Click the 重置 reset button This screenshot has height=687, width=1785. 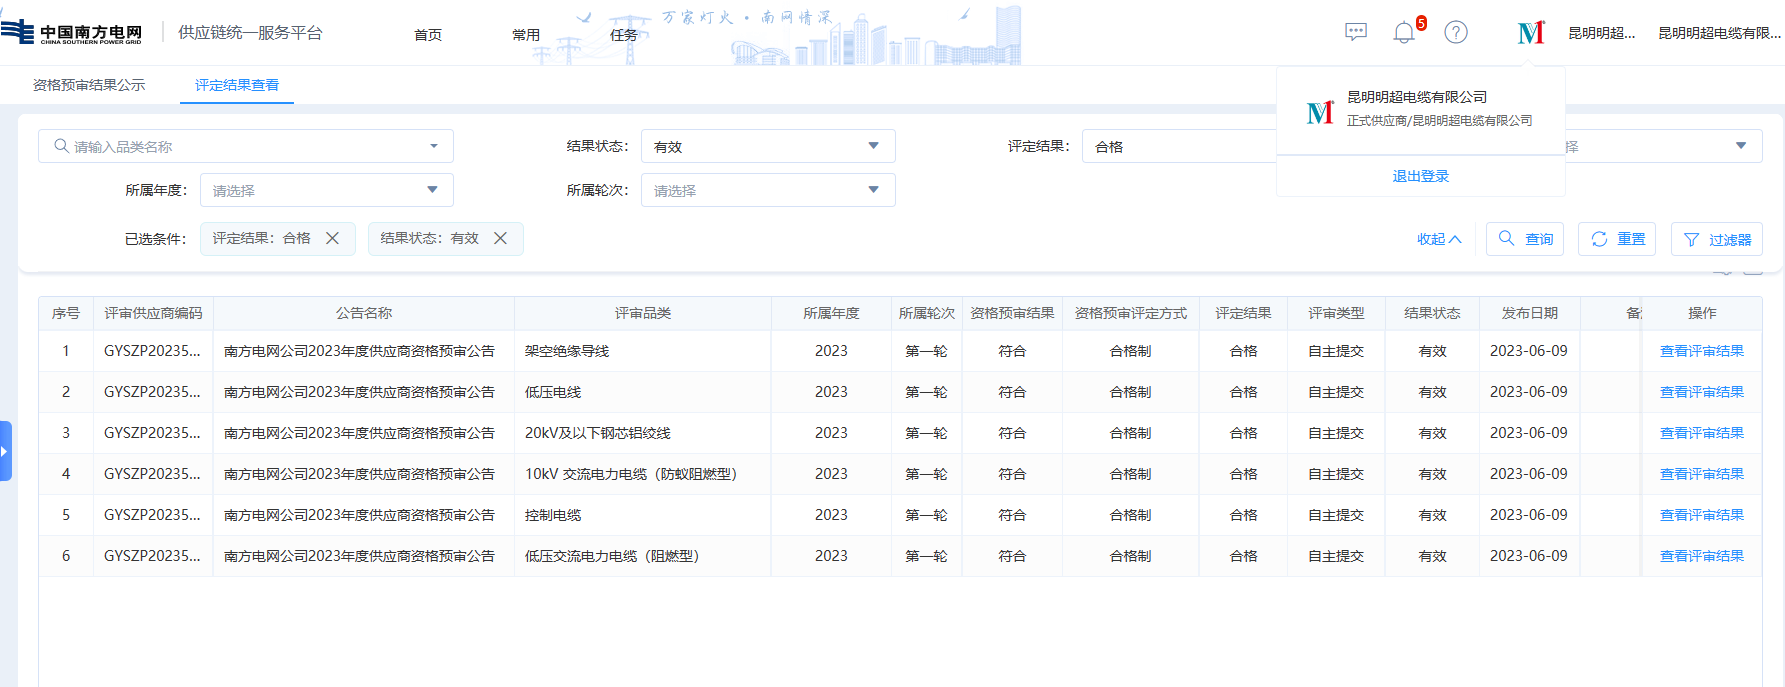[1617, 240]
